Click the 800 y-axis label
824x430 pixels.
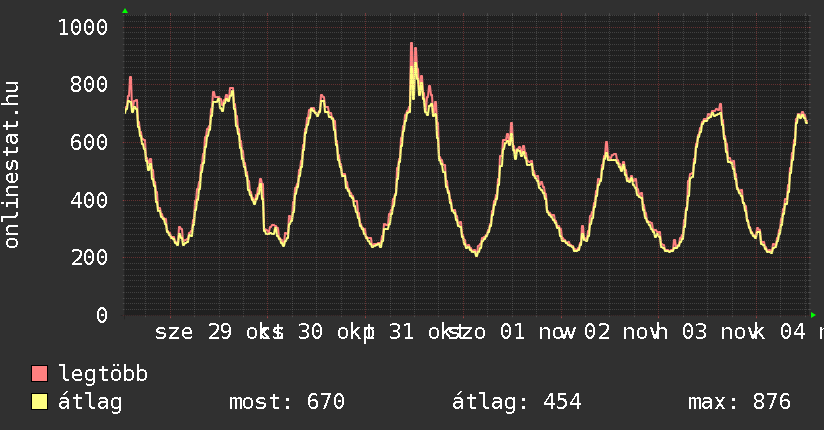pos(88,85)
